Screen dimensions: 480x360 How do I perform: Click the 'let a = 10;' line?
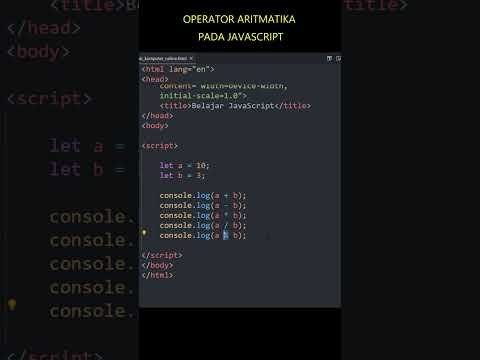pyautogui.click(x=184, y=165)
